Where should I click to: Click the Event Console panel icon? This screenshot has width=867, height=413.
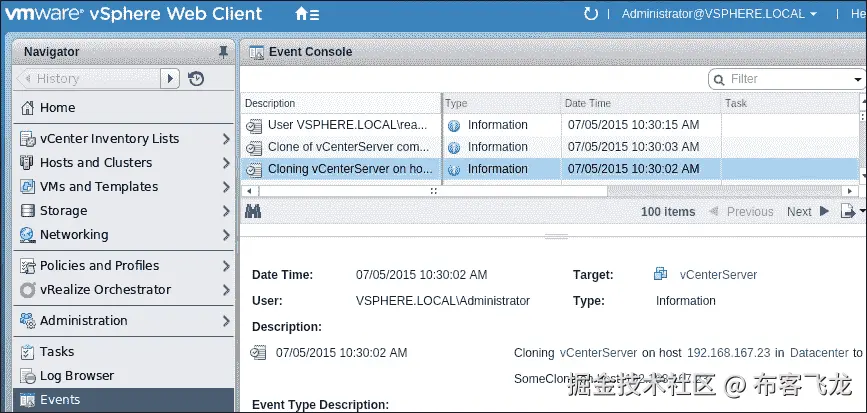click(256, 53)
